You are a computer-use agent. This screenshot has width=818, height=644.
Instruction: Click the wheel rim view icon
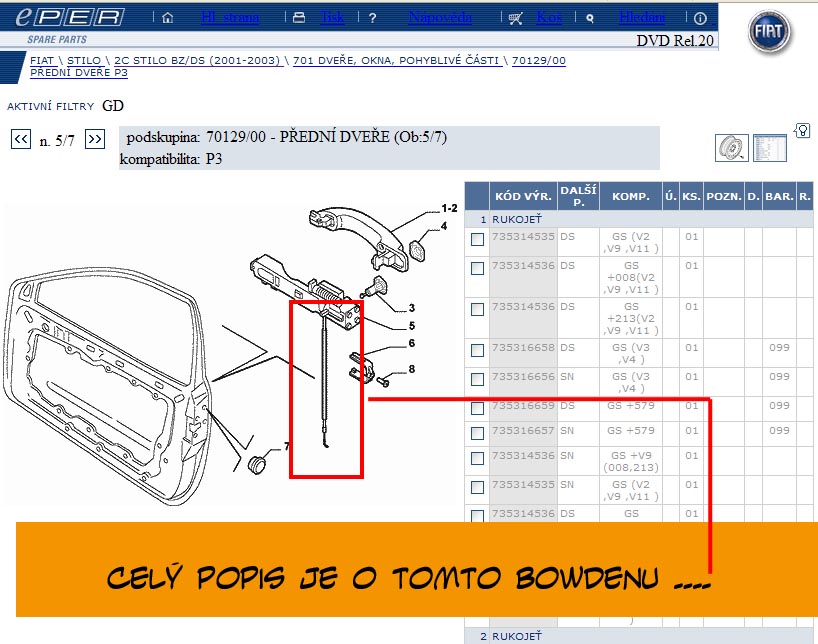(732, 149)
